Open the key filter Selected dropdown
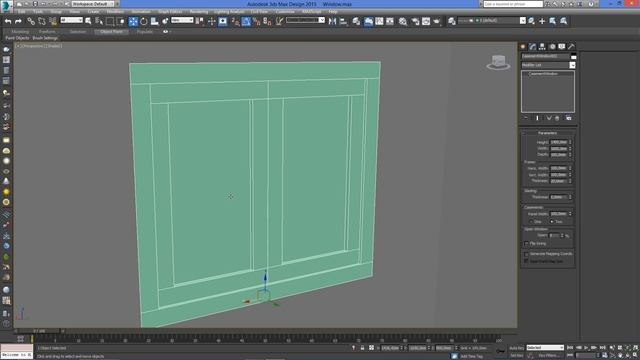Image resolution: width=640 pixels, height=360 pixels. click(x=545, y=348)
